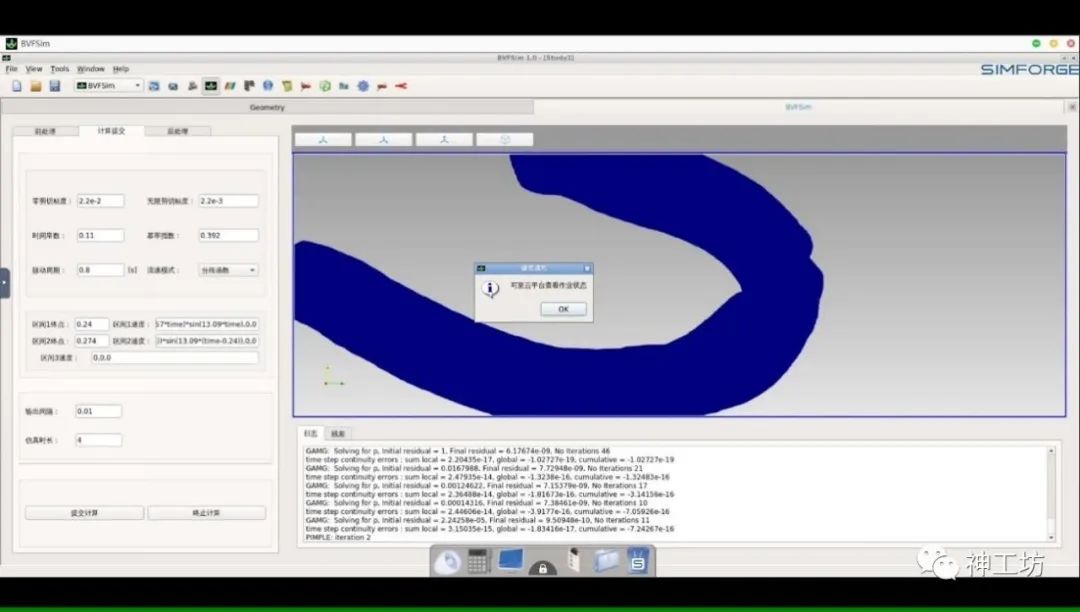Switch to the Geometry tab
Screen dimensions: 1080x612
click(267, 107)
